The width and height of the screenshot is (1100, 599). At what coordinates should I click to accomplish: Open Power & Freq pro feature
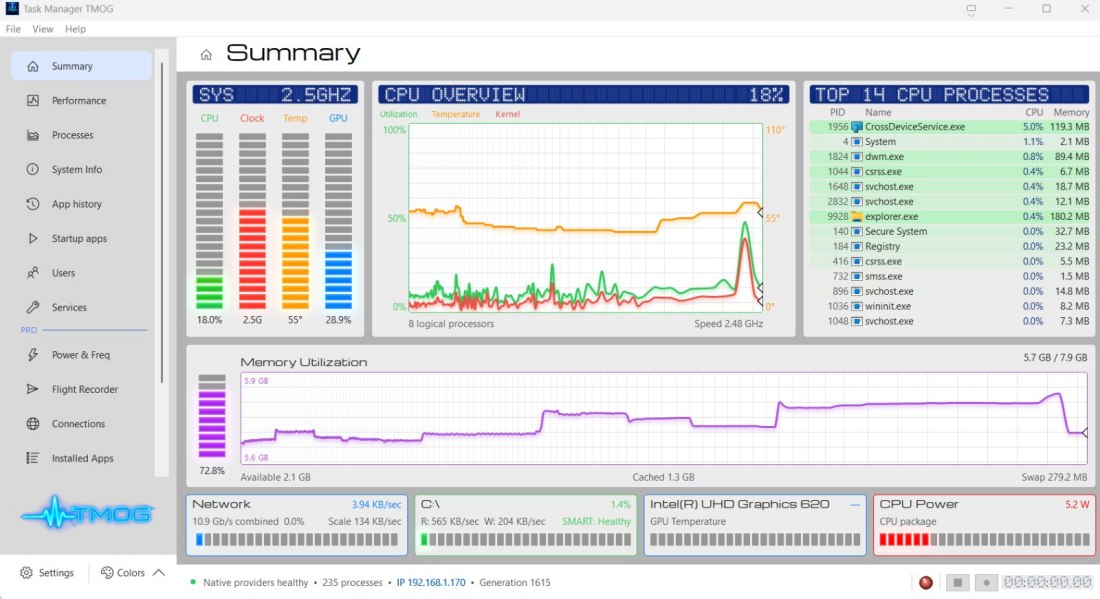(81, 355)
